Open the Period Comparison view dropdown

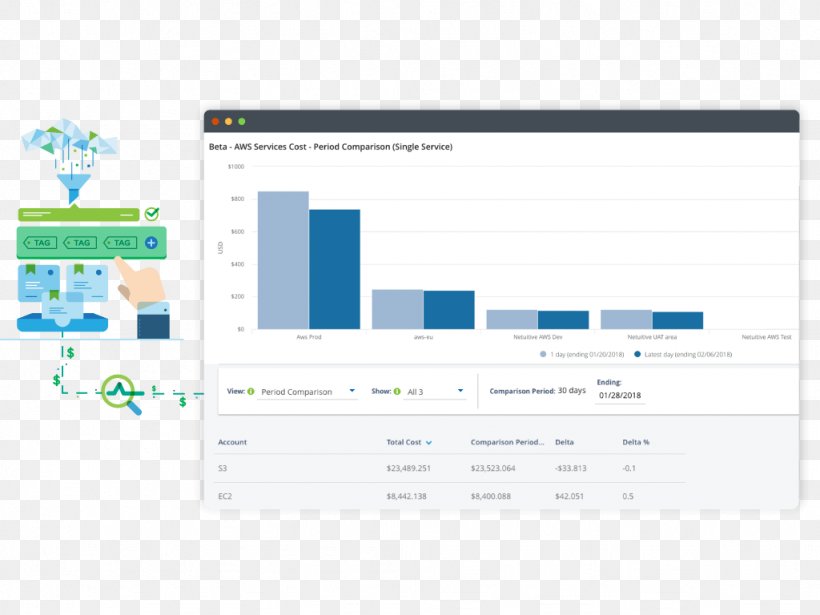coord(308,392)
